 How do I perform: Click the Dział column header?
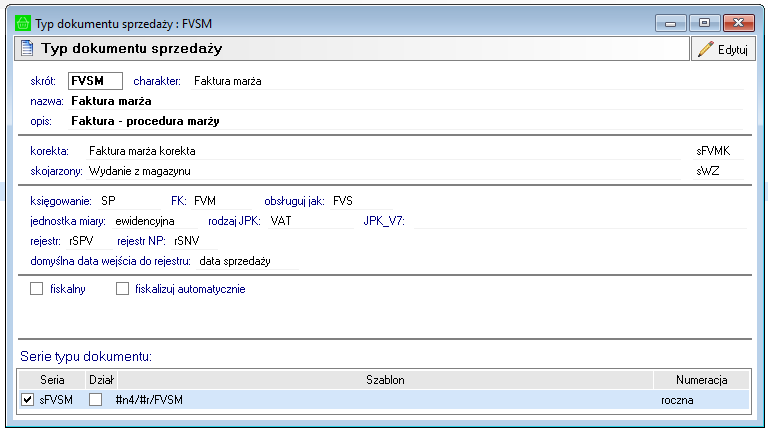coord(102,380)
